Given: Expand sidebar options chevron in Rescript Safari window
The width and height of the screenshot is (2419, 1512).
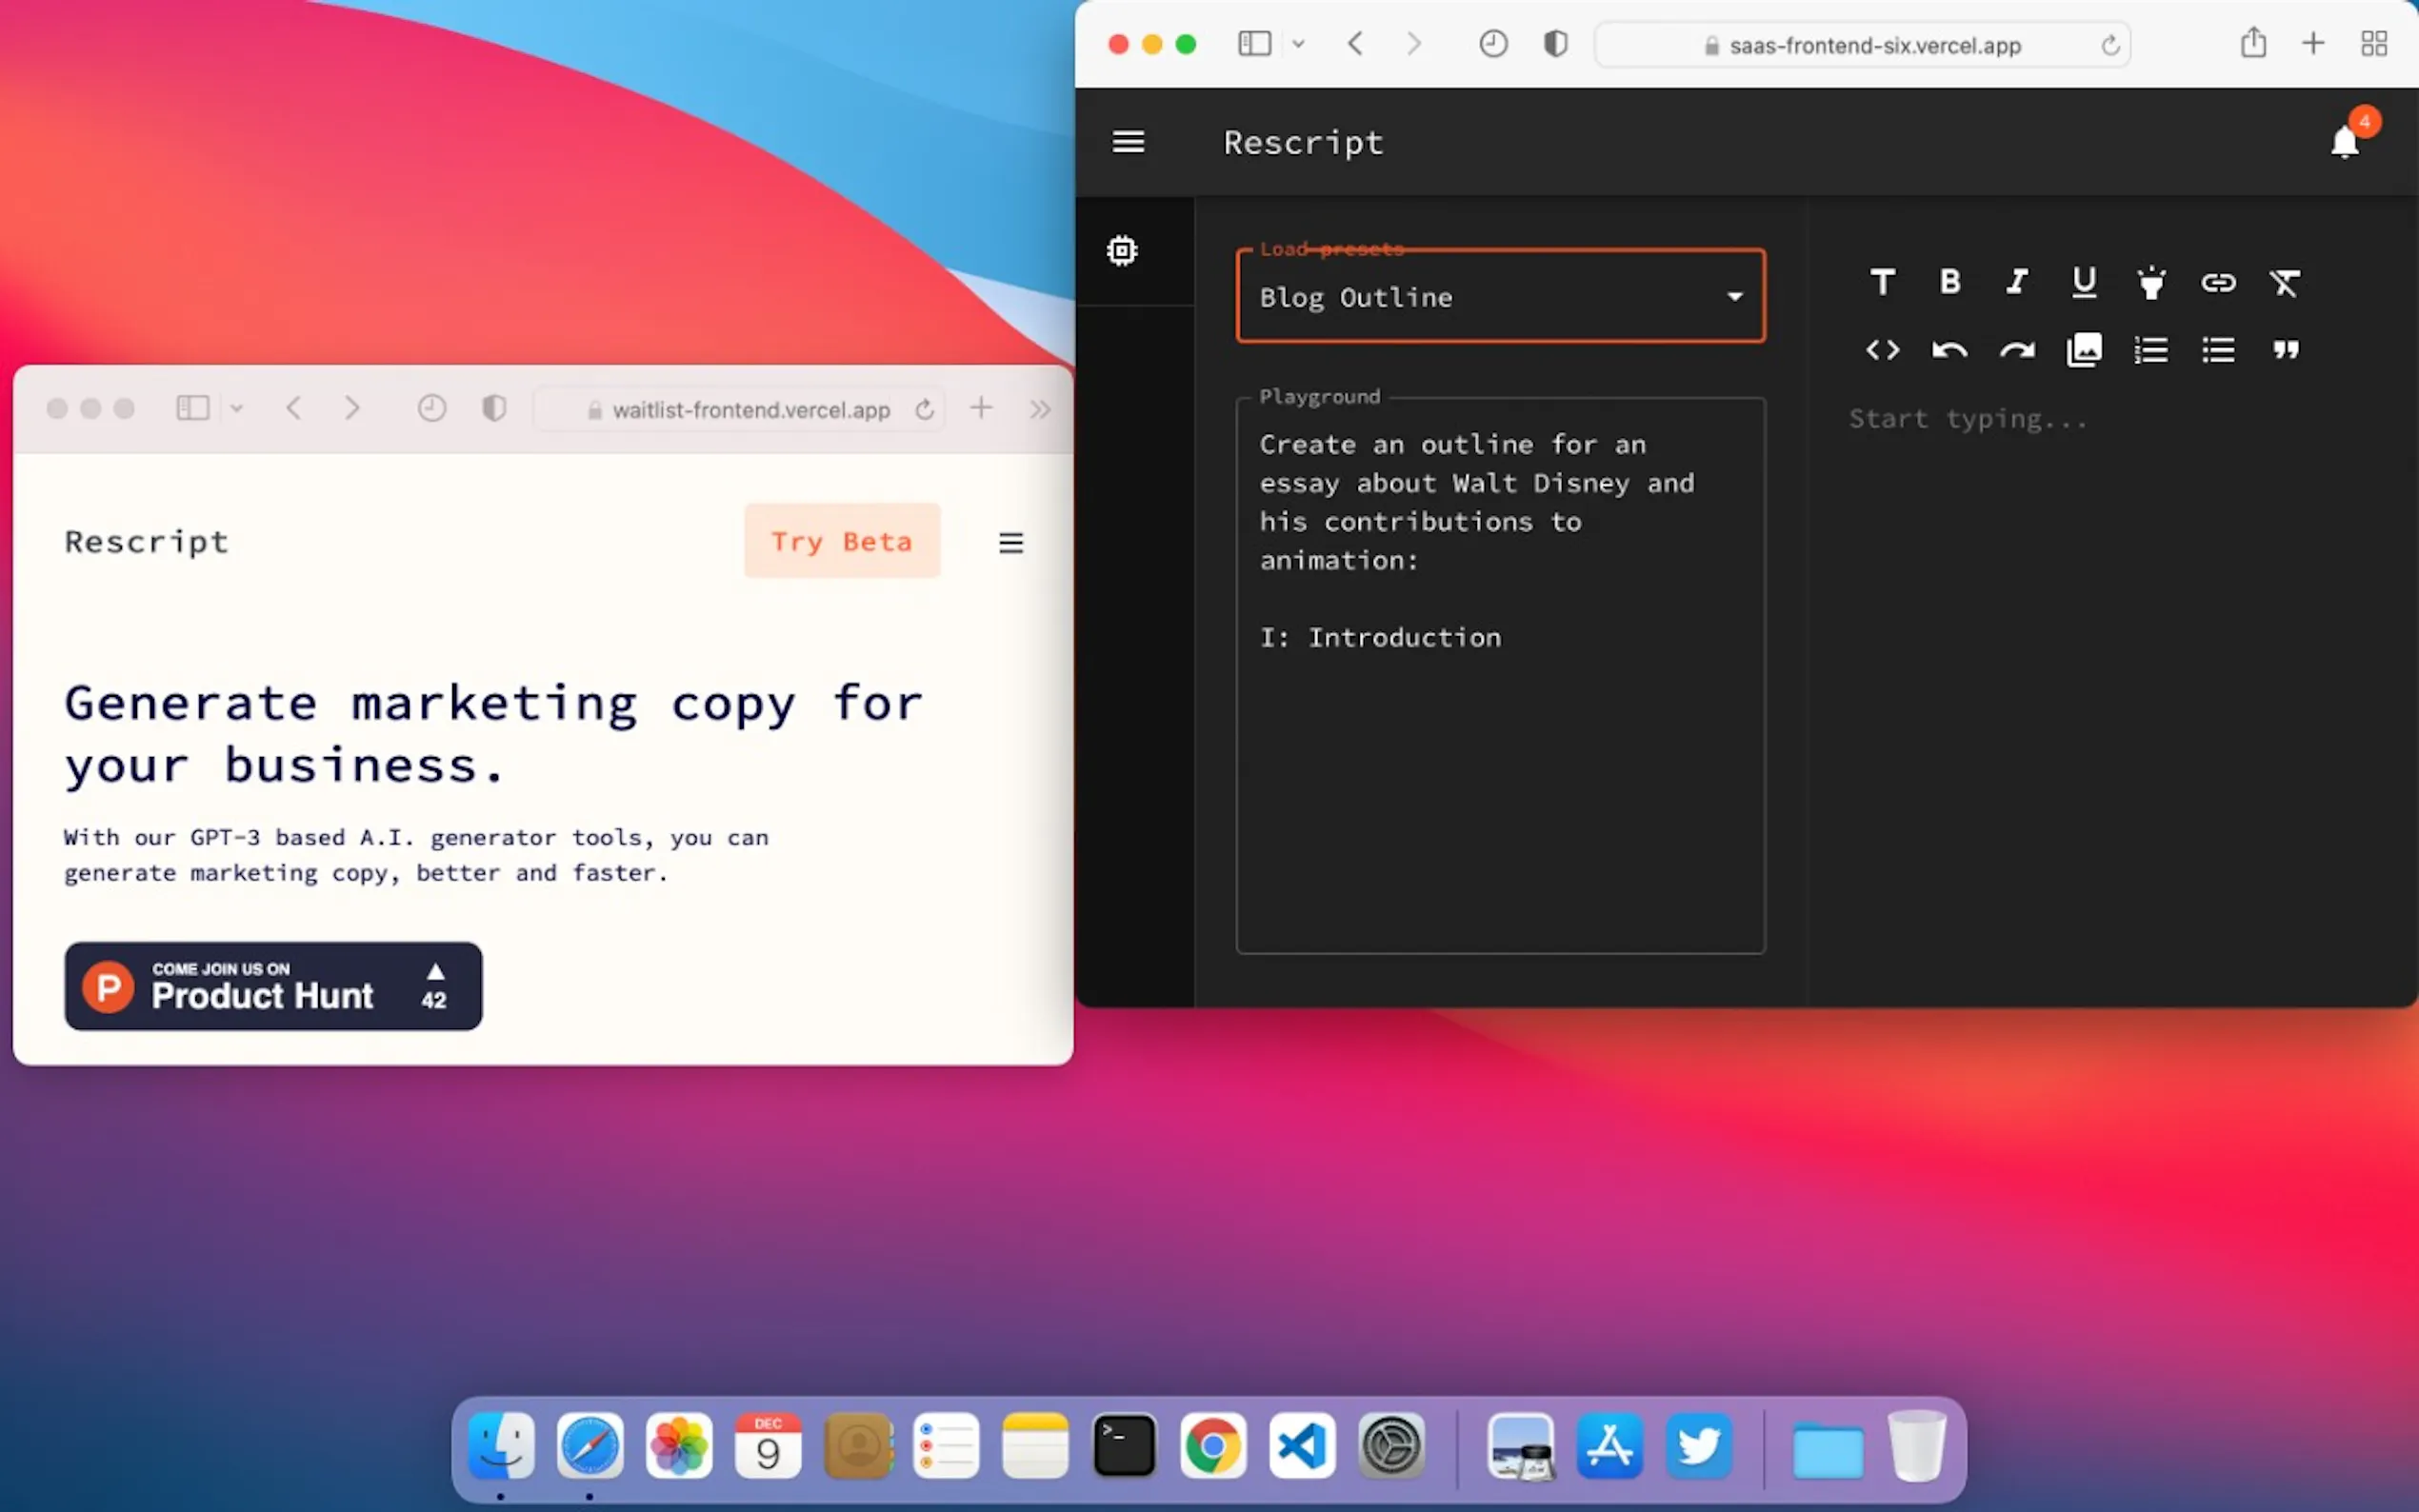Looking at the screenshot, I should pos(1298,44).
